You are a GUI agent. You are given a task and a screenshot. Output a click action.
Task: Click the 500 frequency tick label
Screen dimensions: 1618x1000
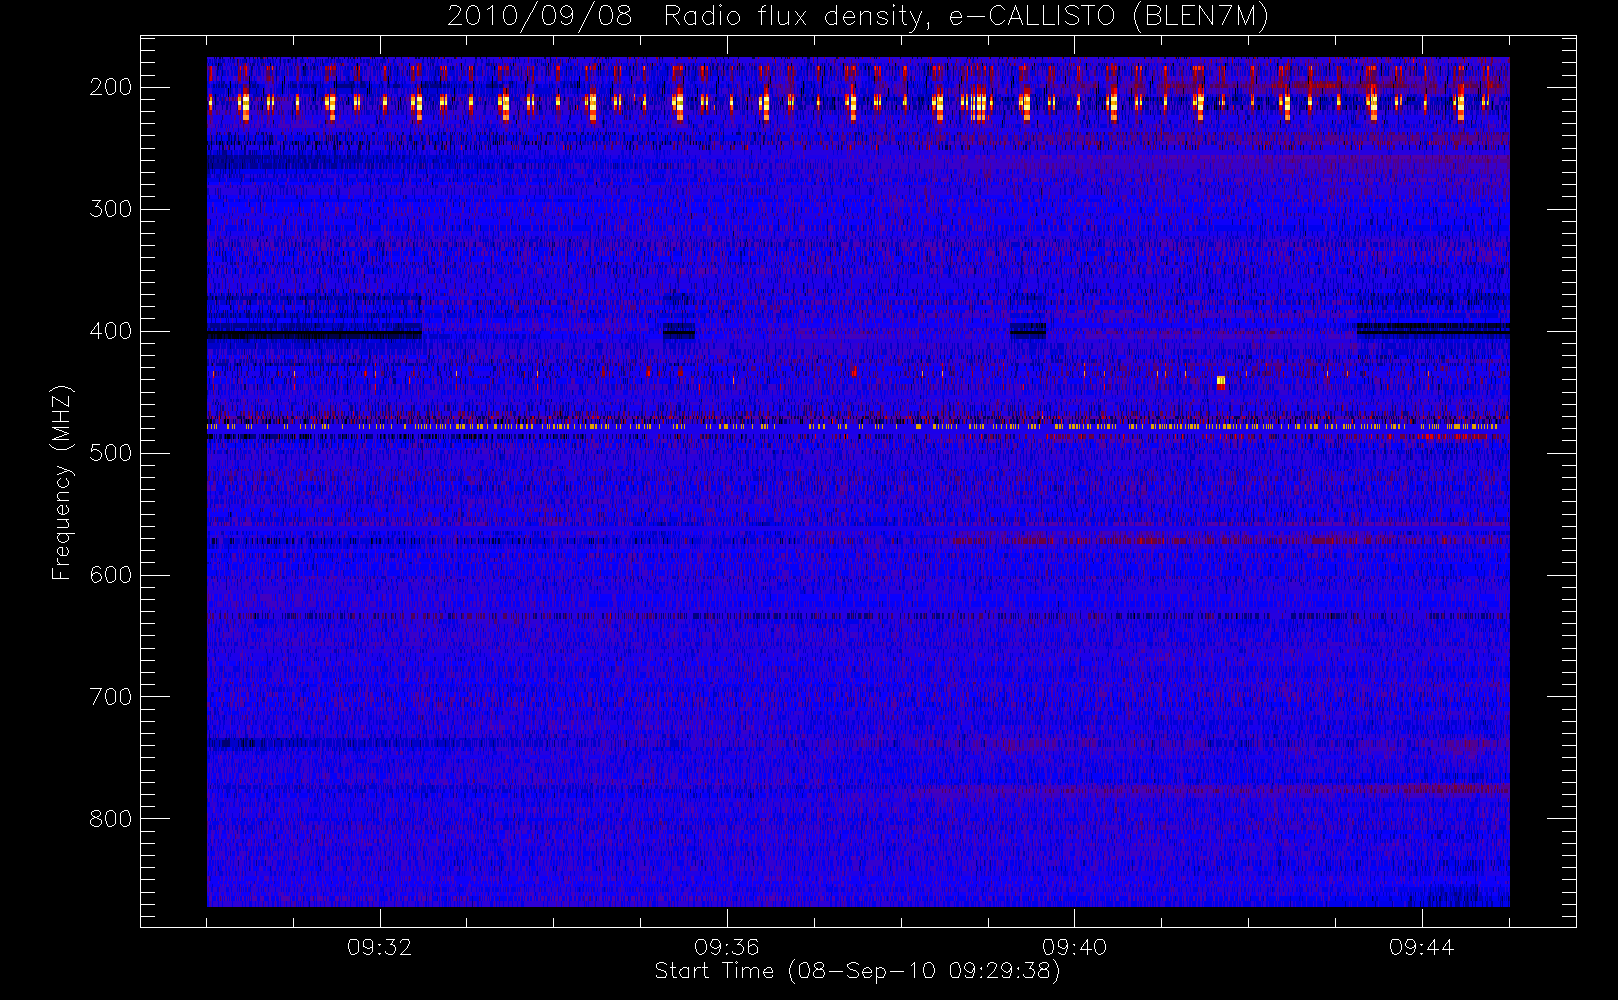click(111, 453)
